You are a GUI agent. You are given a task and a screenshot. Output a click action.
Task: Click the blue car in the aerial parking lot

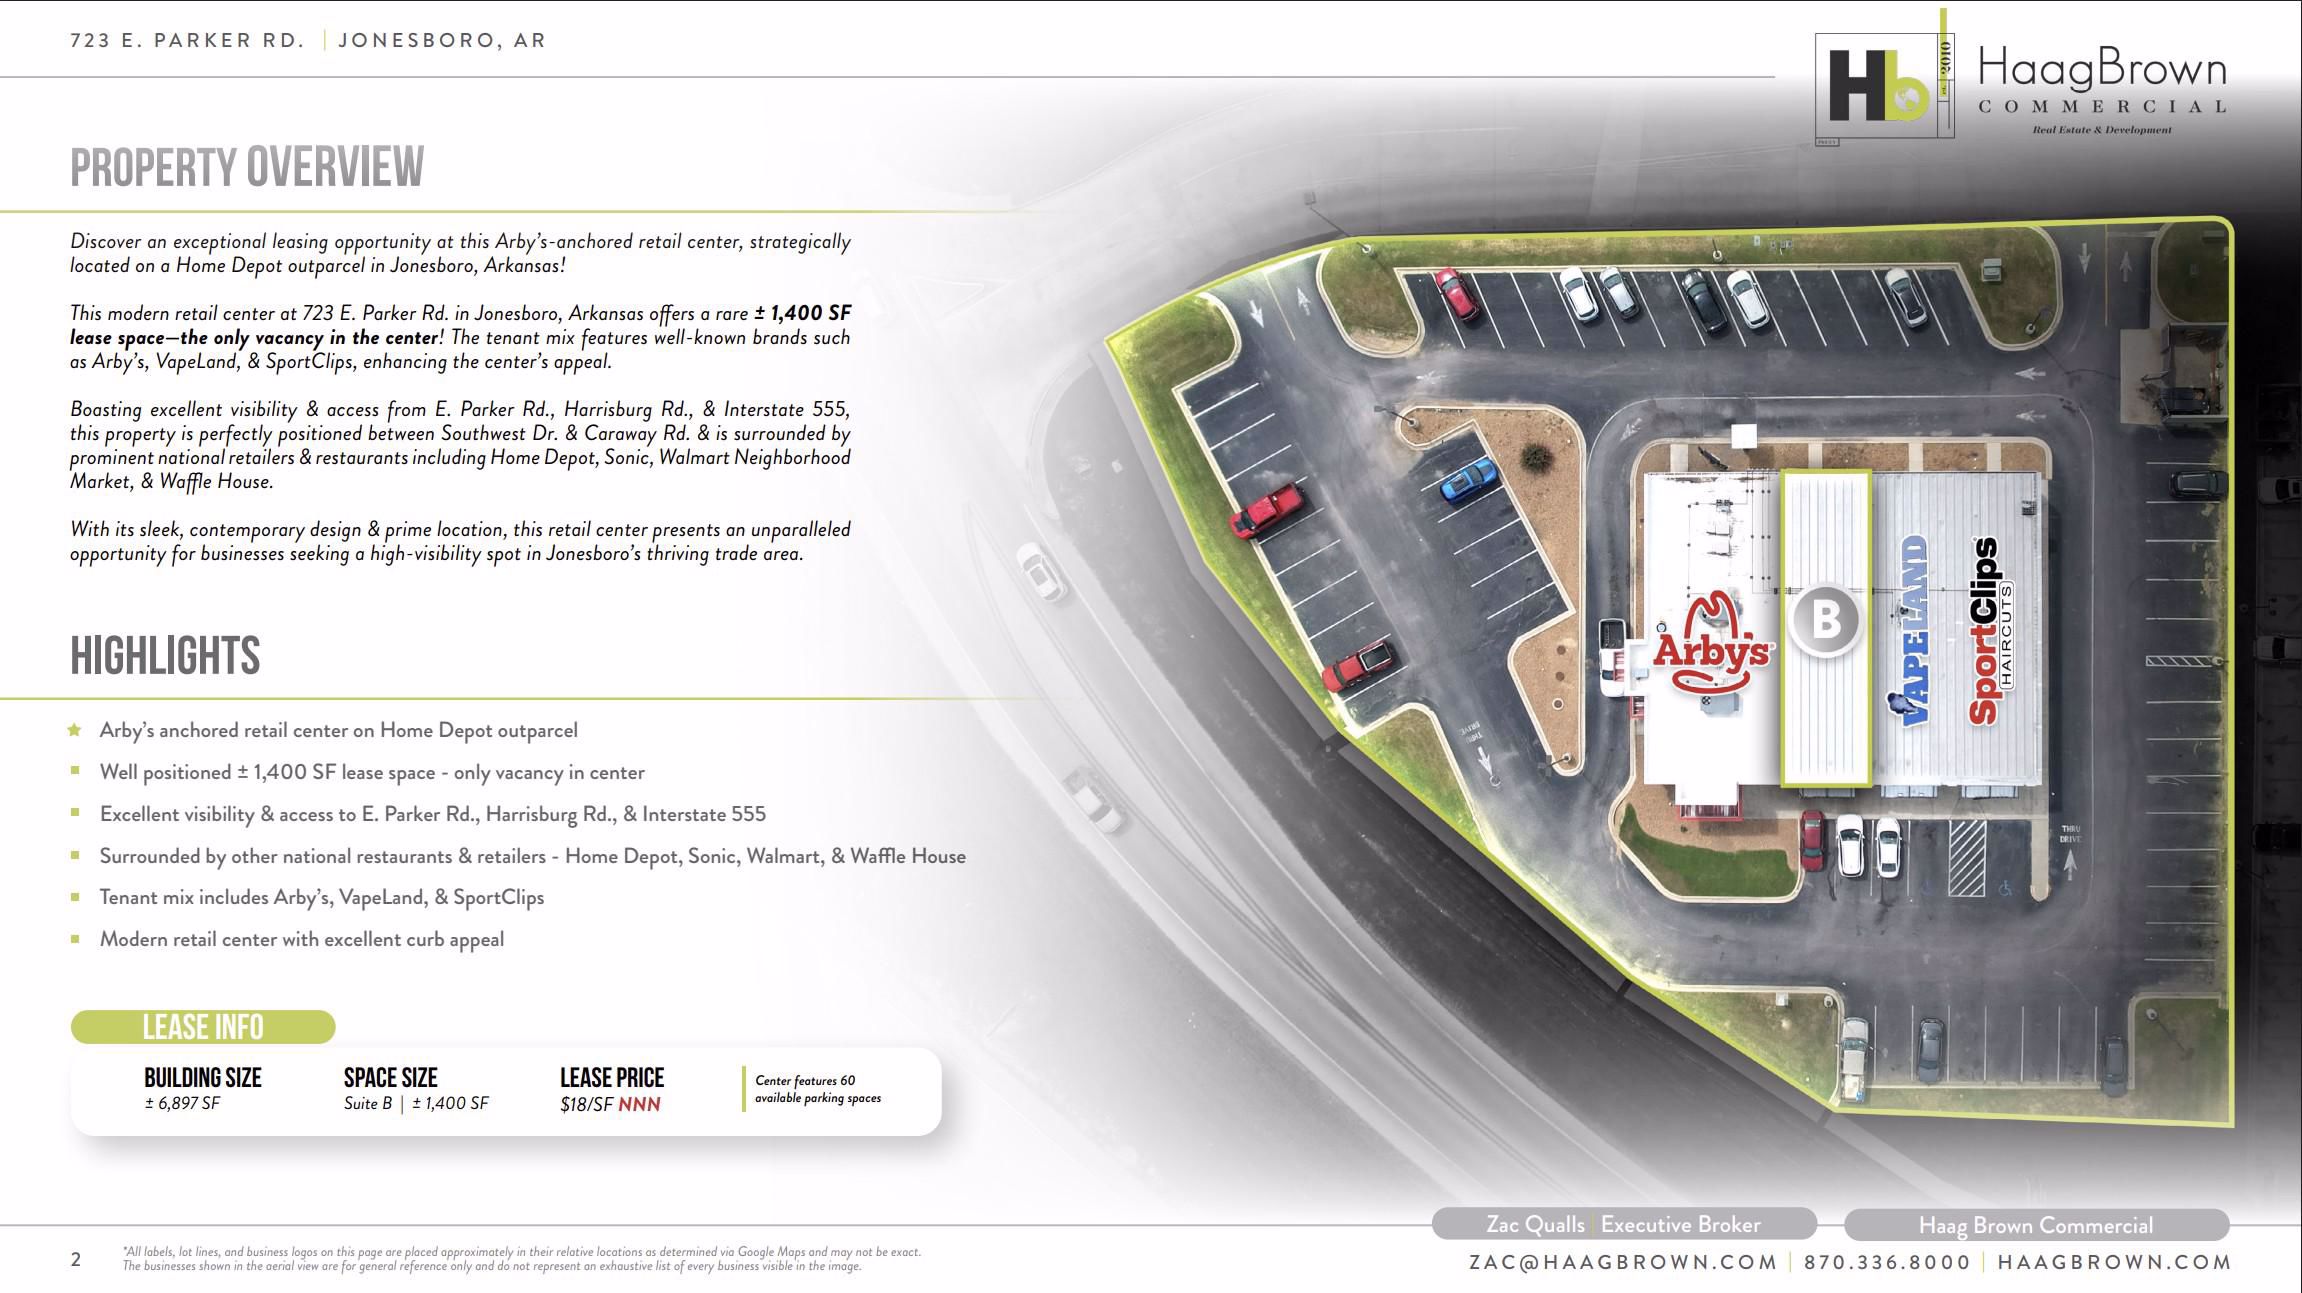click(x=1468, y=479)
